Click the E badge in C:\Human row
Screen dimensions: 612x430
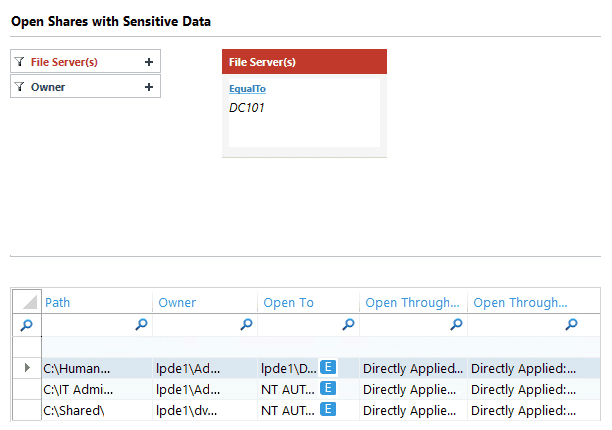[328, 367]
